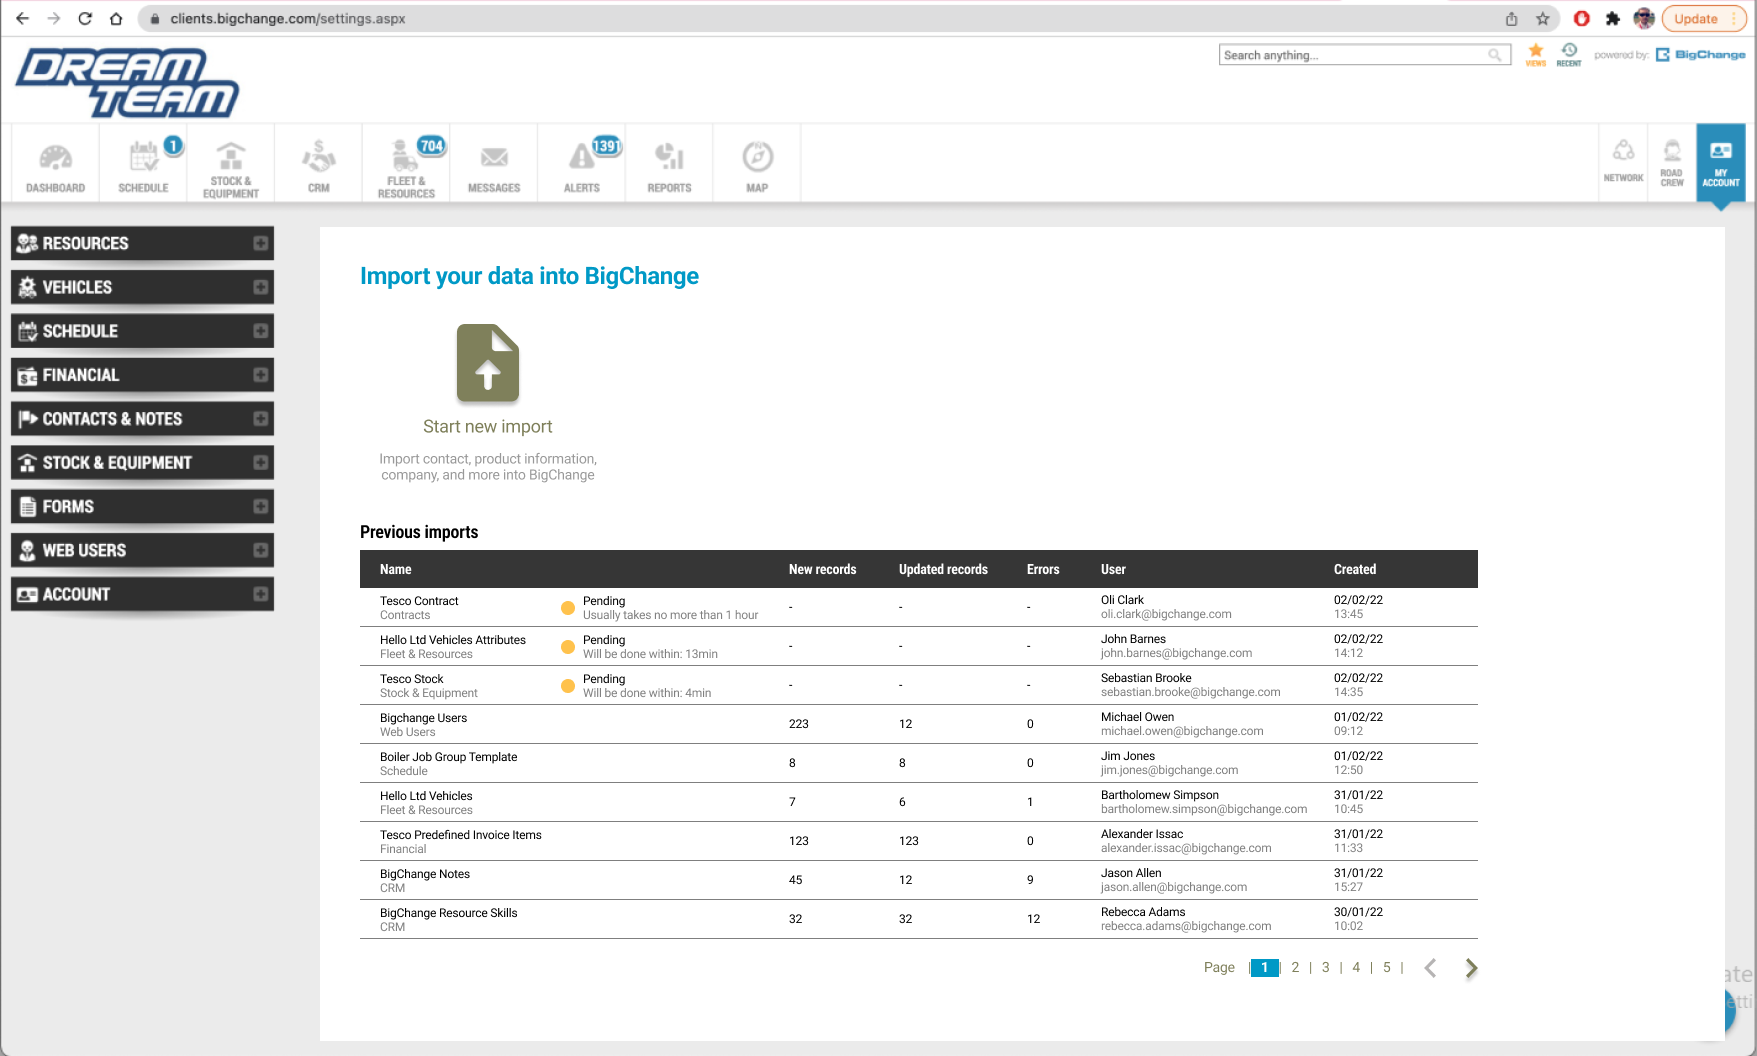Sort by User column header

(1113, 569)
